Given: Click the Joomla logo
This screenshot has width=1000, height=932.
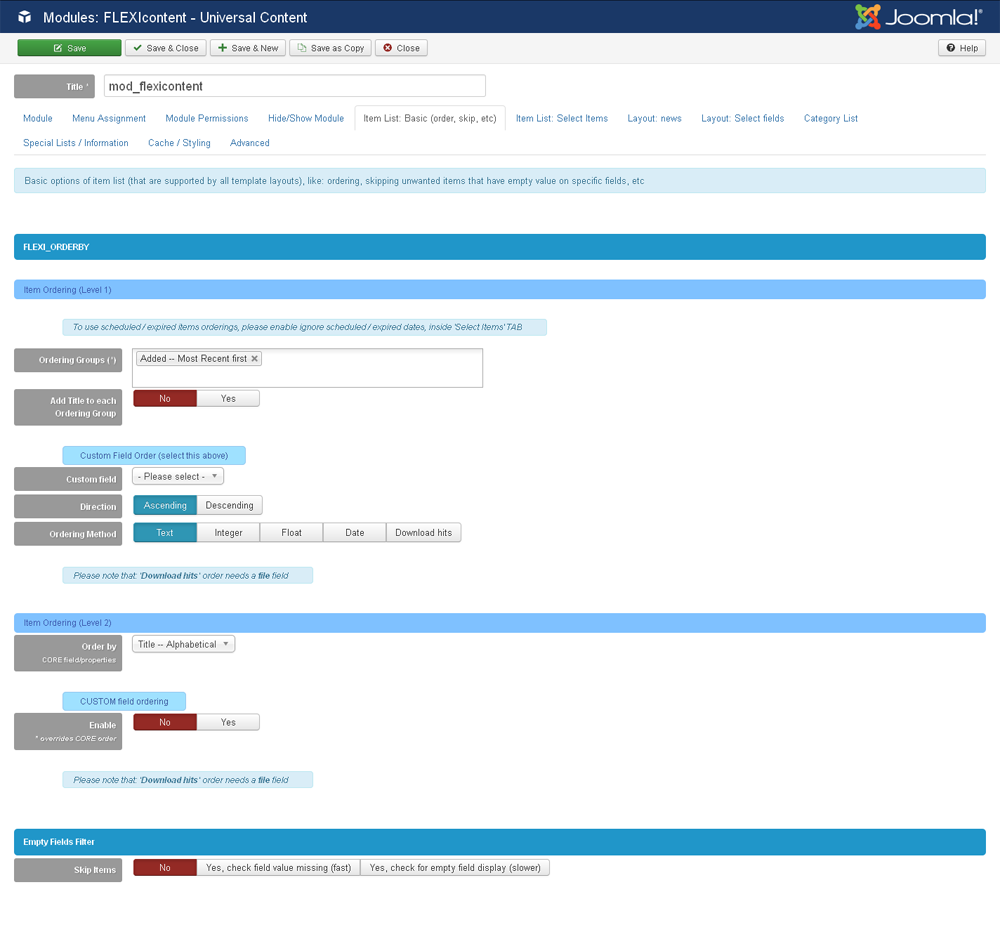Looking at the screenshot, I should pyautogui.click(x=918, y=17).
